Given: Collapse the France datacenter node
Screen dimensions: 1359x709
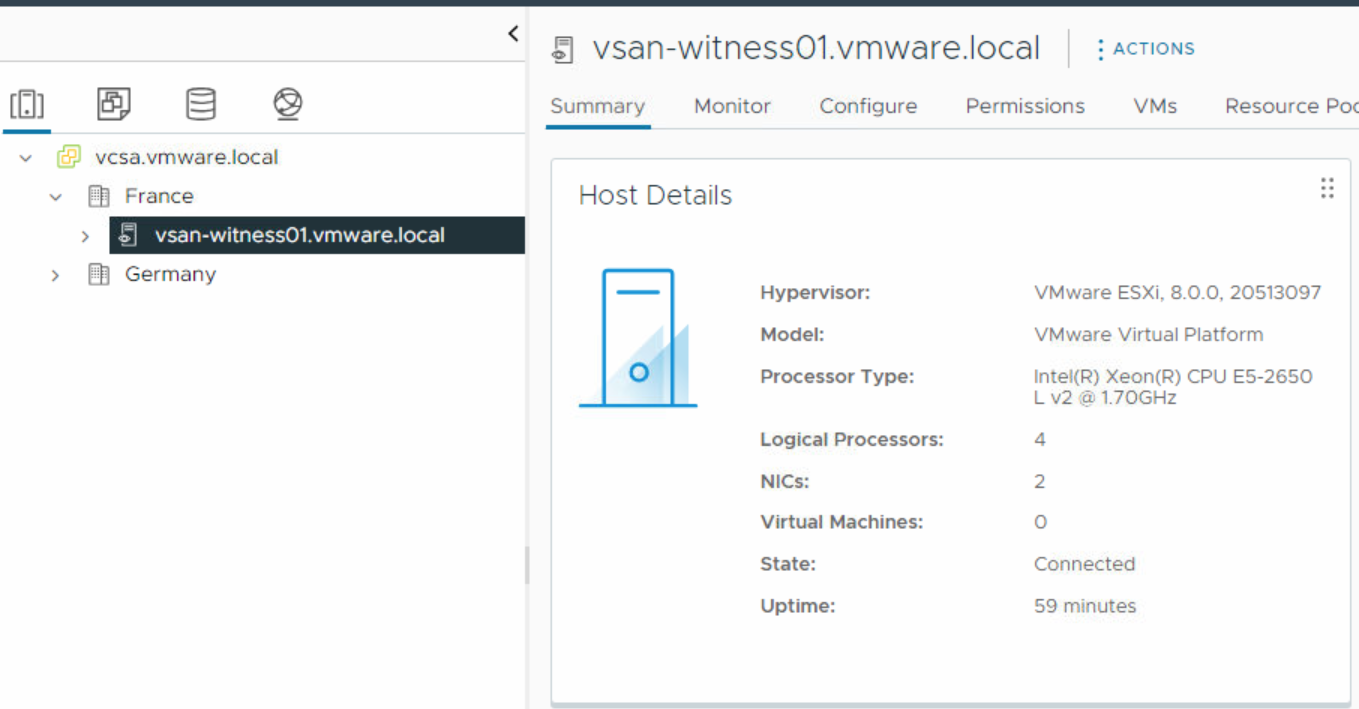Looking at the screenshot, I should pos(56,196).
